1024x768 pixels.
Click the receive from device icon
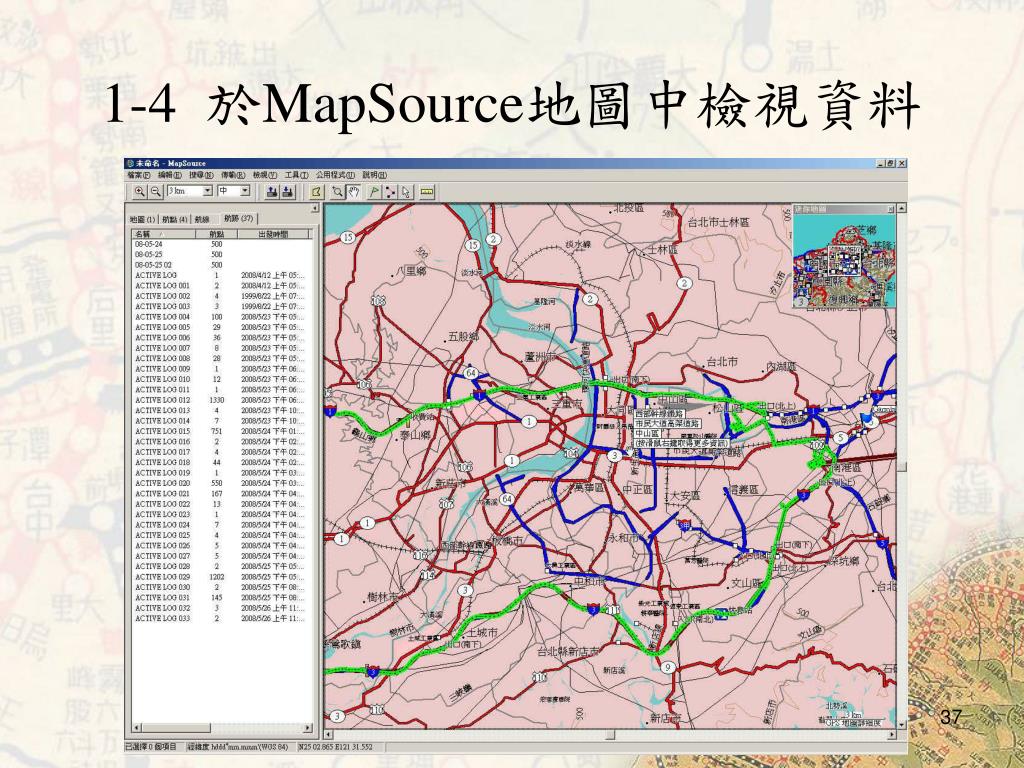pyautogui.click(x=288, y=192)
